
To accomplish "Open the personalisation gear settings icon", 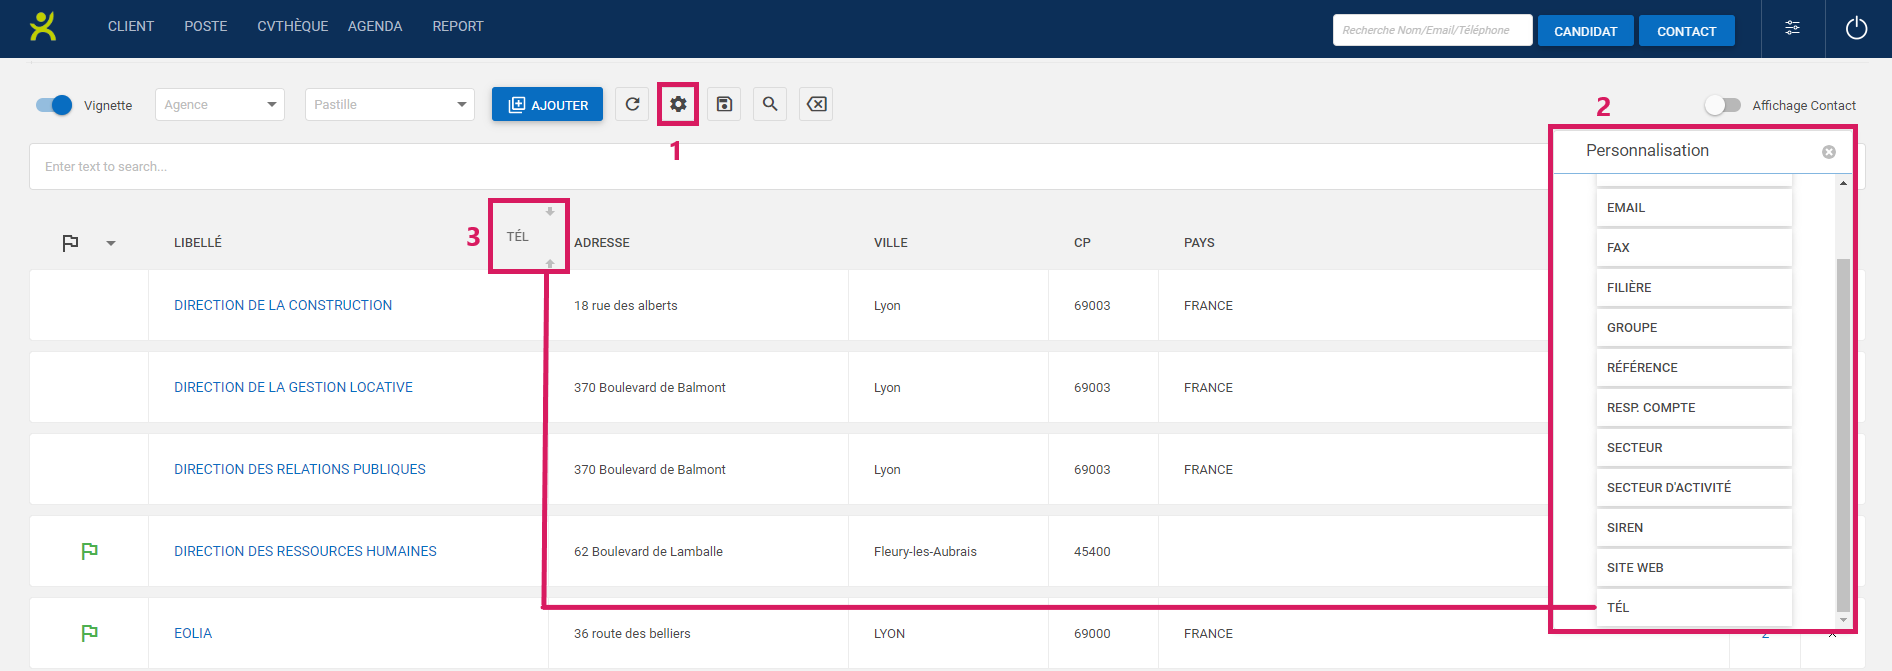I will tap(678, 104).
